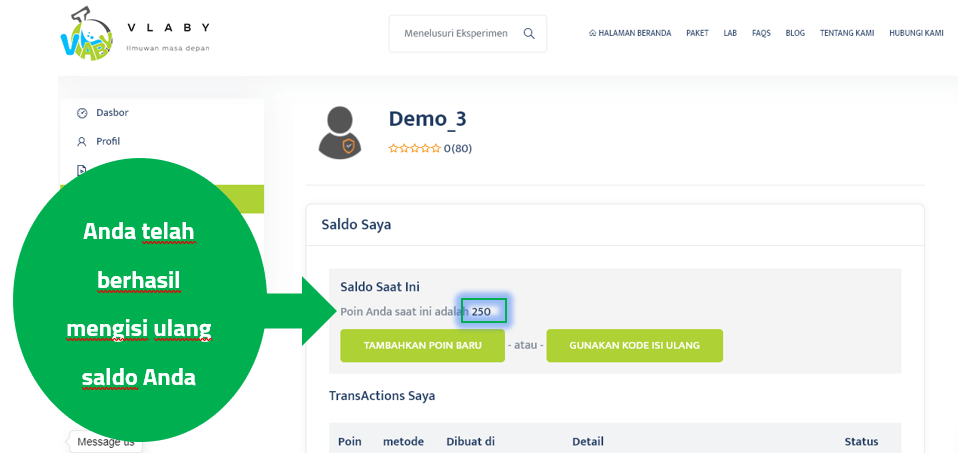Go to the Lab page
Screen dimensions: 958x455
click(x=730, y=33)
